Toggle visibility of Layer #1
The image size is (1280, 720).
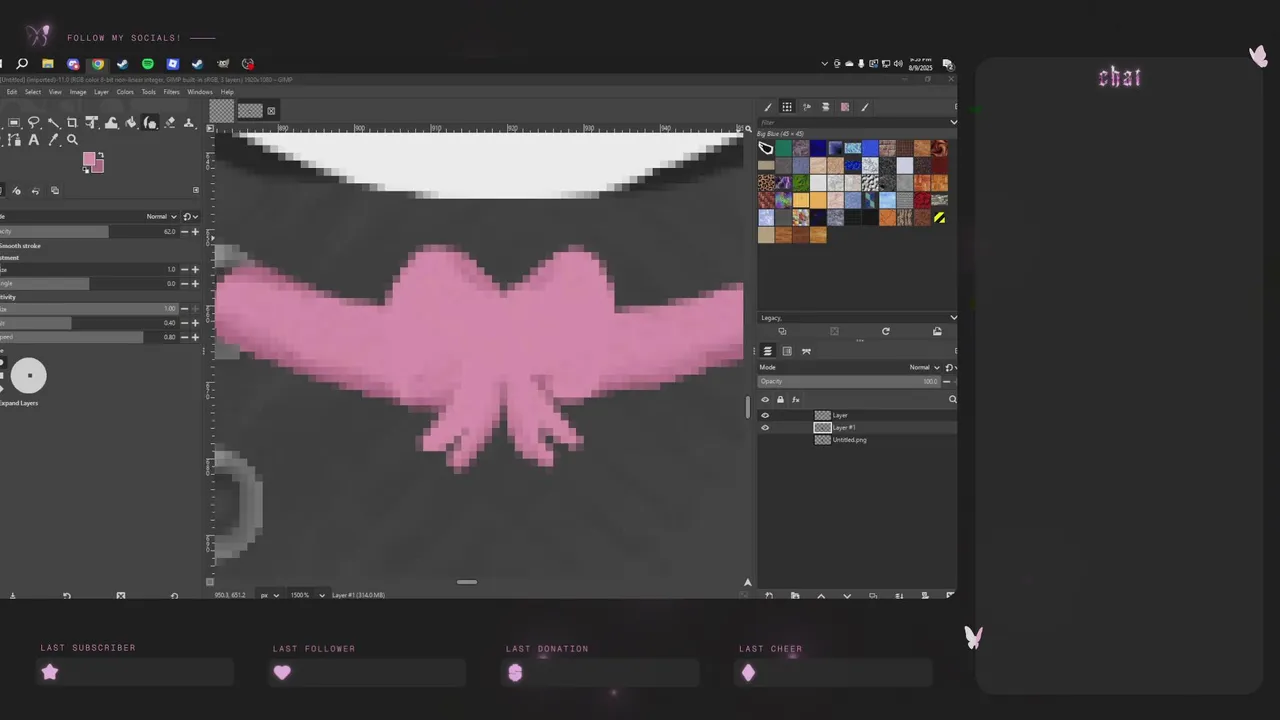tap(765, 427)
